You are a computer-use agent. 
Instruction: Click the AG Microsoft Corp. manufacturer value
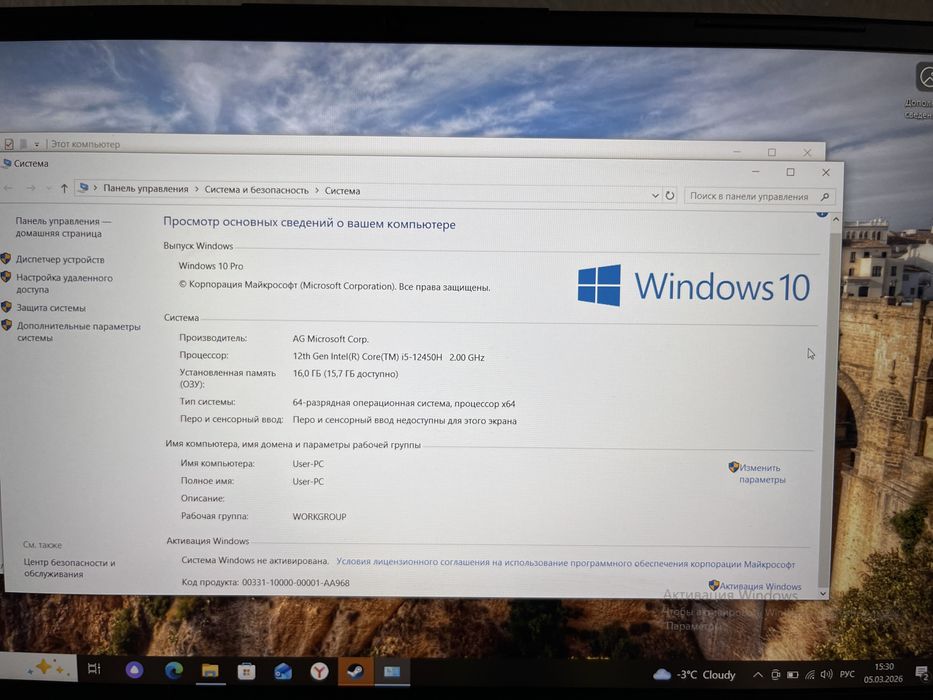tap(330, 339)
